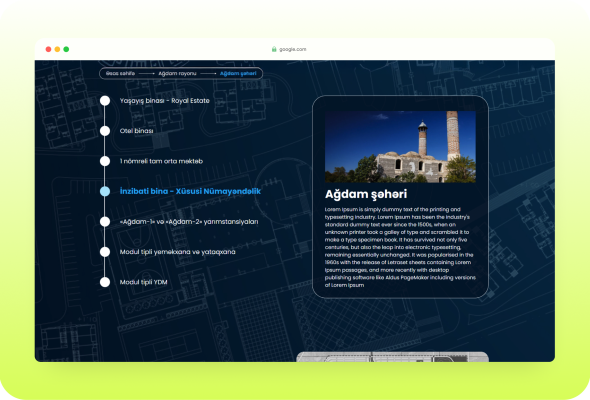Click the Ağdam şəhəri card heading
The image size is (590, 400).
click(366, 194)
